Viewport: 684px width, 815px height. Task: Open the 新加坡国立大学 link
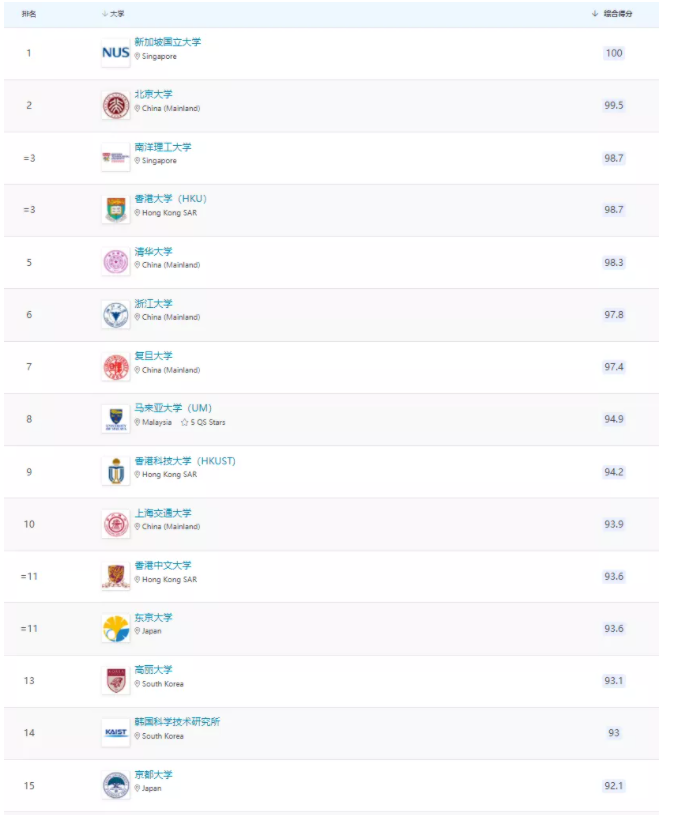[x=168, y=42]
